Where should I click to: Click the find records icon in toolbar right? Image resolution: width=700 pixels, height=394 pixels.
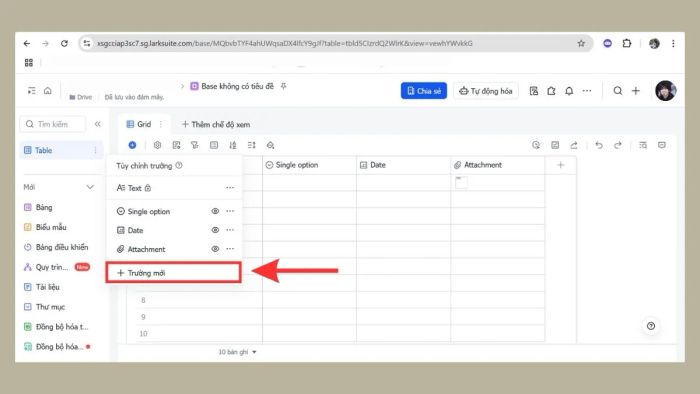pos(643,145)
